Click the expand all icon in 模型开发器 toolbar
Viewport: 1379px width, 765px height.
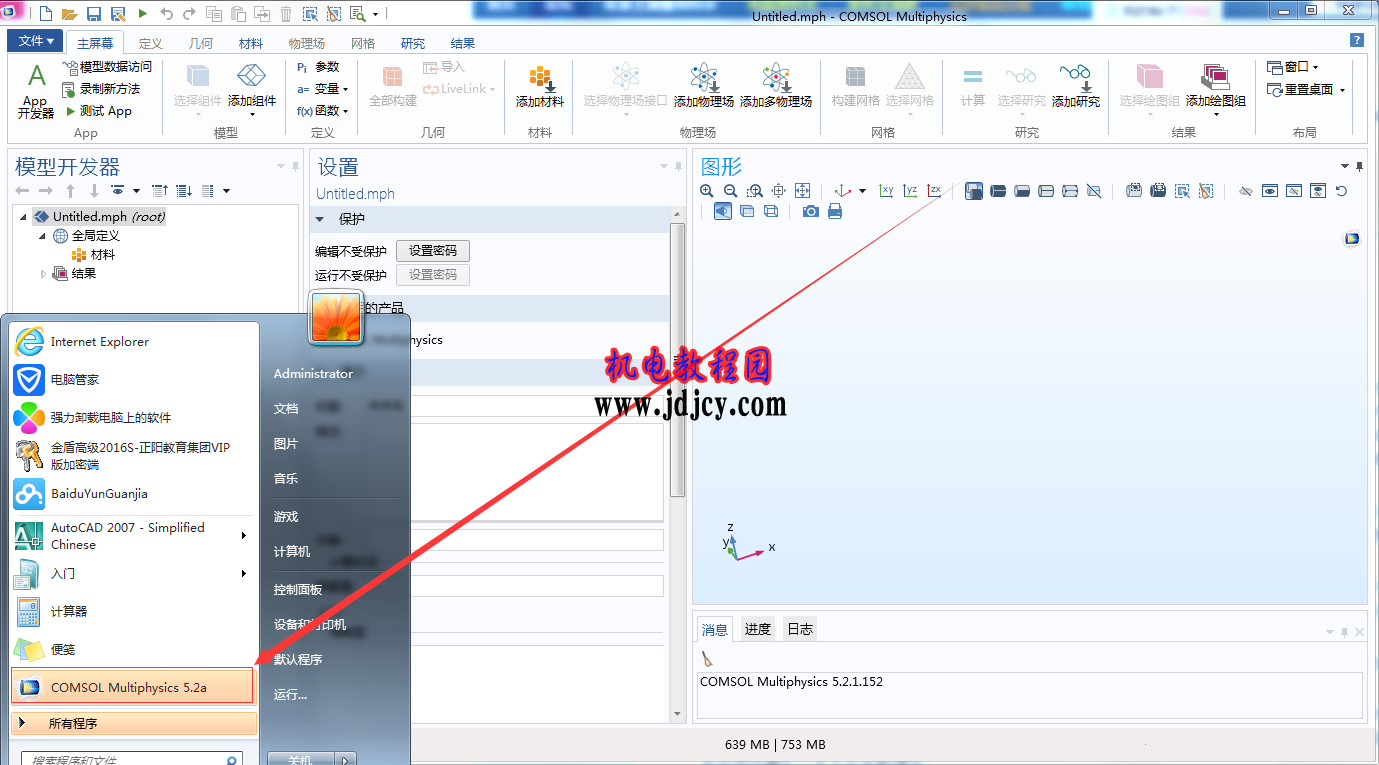pos(184,190)
